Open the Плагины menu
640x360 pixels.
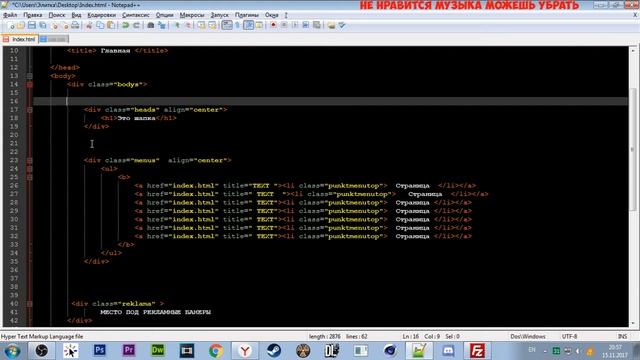247,15
